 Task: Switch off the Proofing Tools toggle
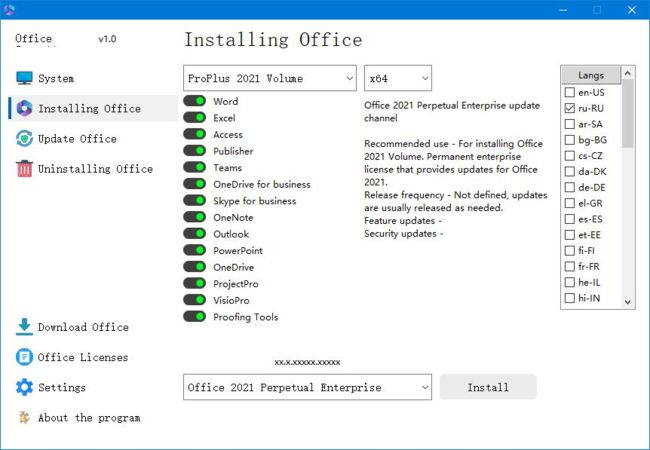pos(194,317)
